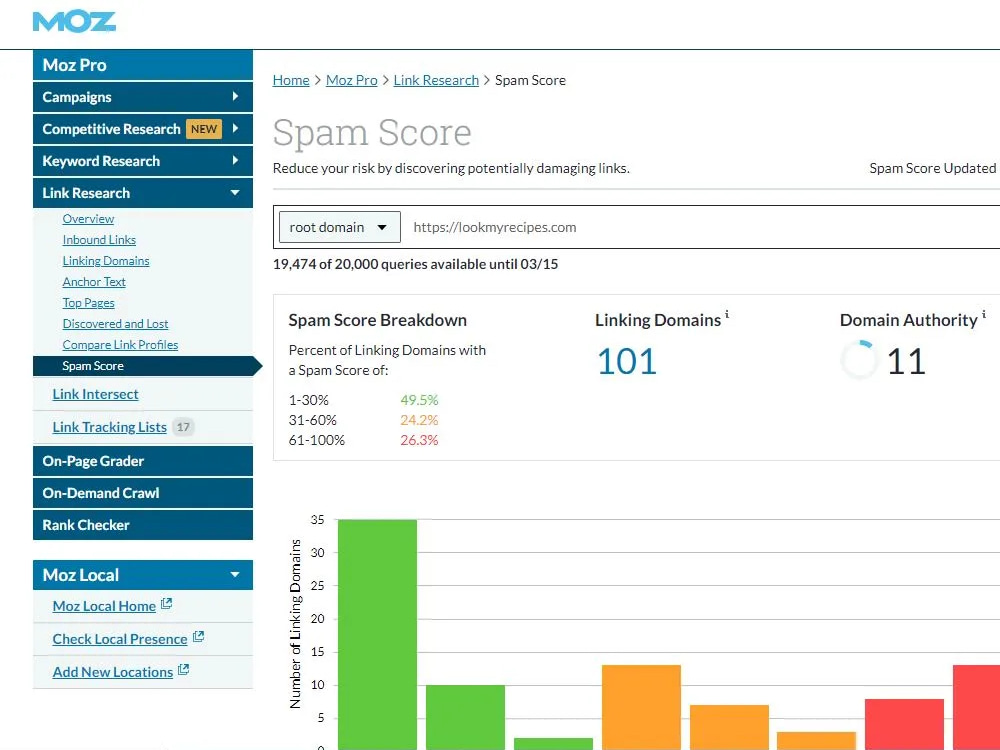The image size is (1000, 750).
Task: Go to Home breadcrumb
Action: pos(291,80)
